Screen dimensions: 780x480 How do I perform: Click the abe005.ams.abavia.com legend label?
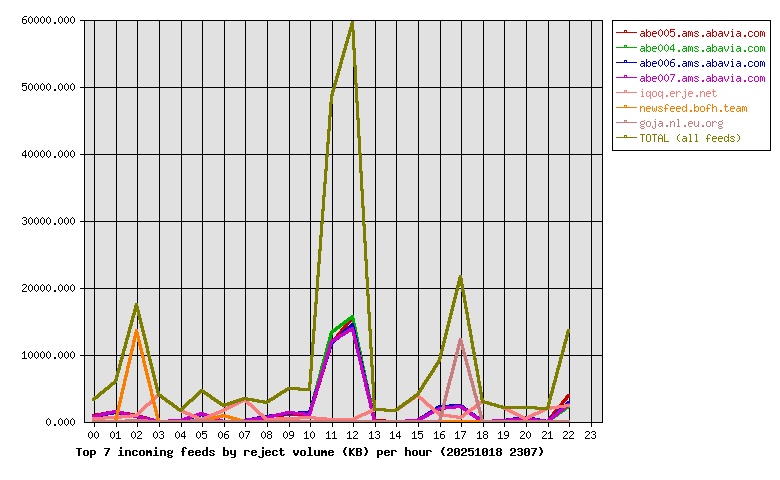coord(702,33)
